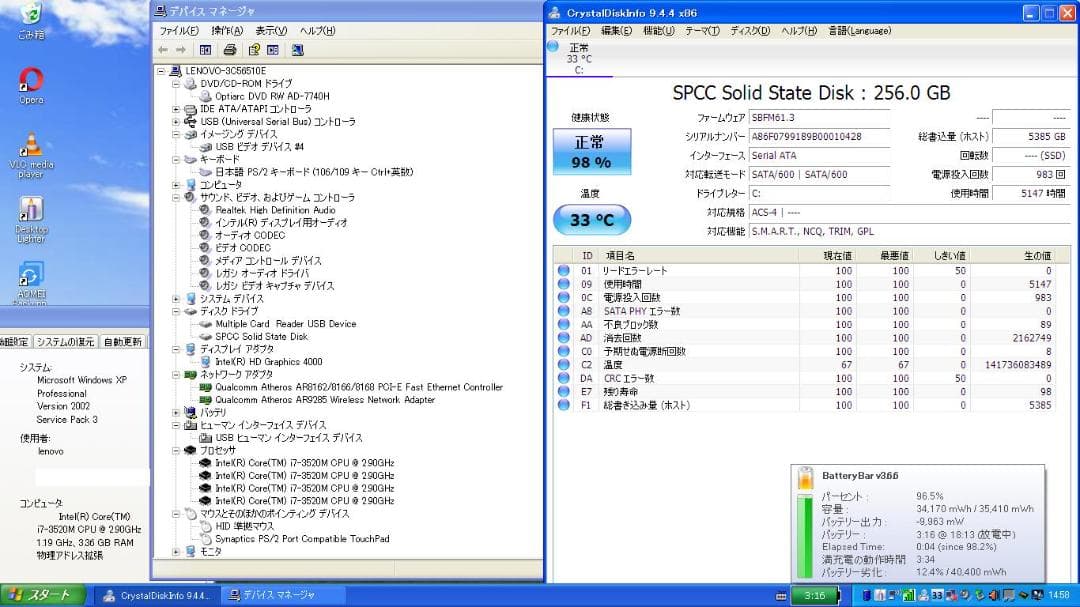Click the スタート button
Image resolution: width=1080 pixels, height=607 pixels.
pos(43,595)
